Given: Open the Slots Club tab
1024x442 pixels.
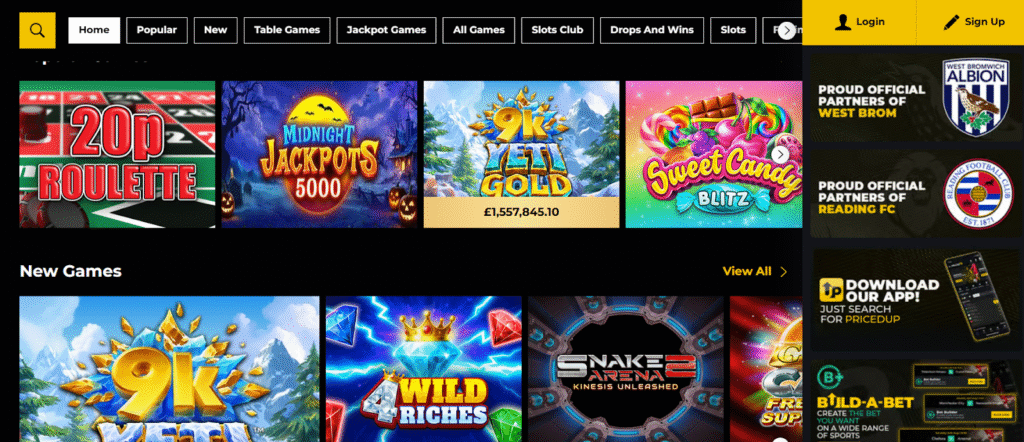Looking at the screenshot, I should pos(557,30).
